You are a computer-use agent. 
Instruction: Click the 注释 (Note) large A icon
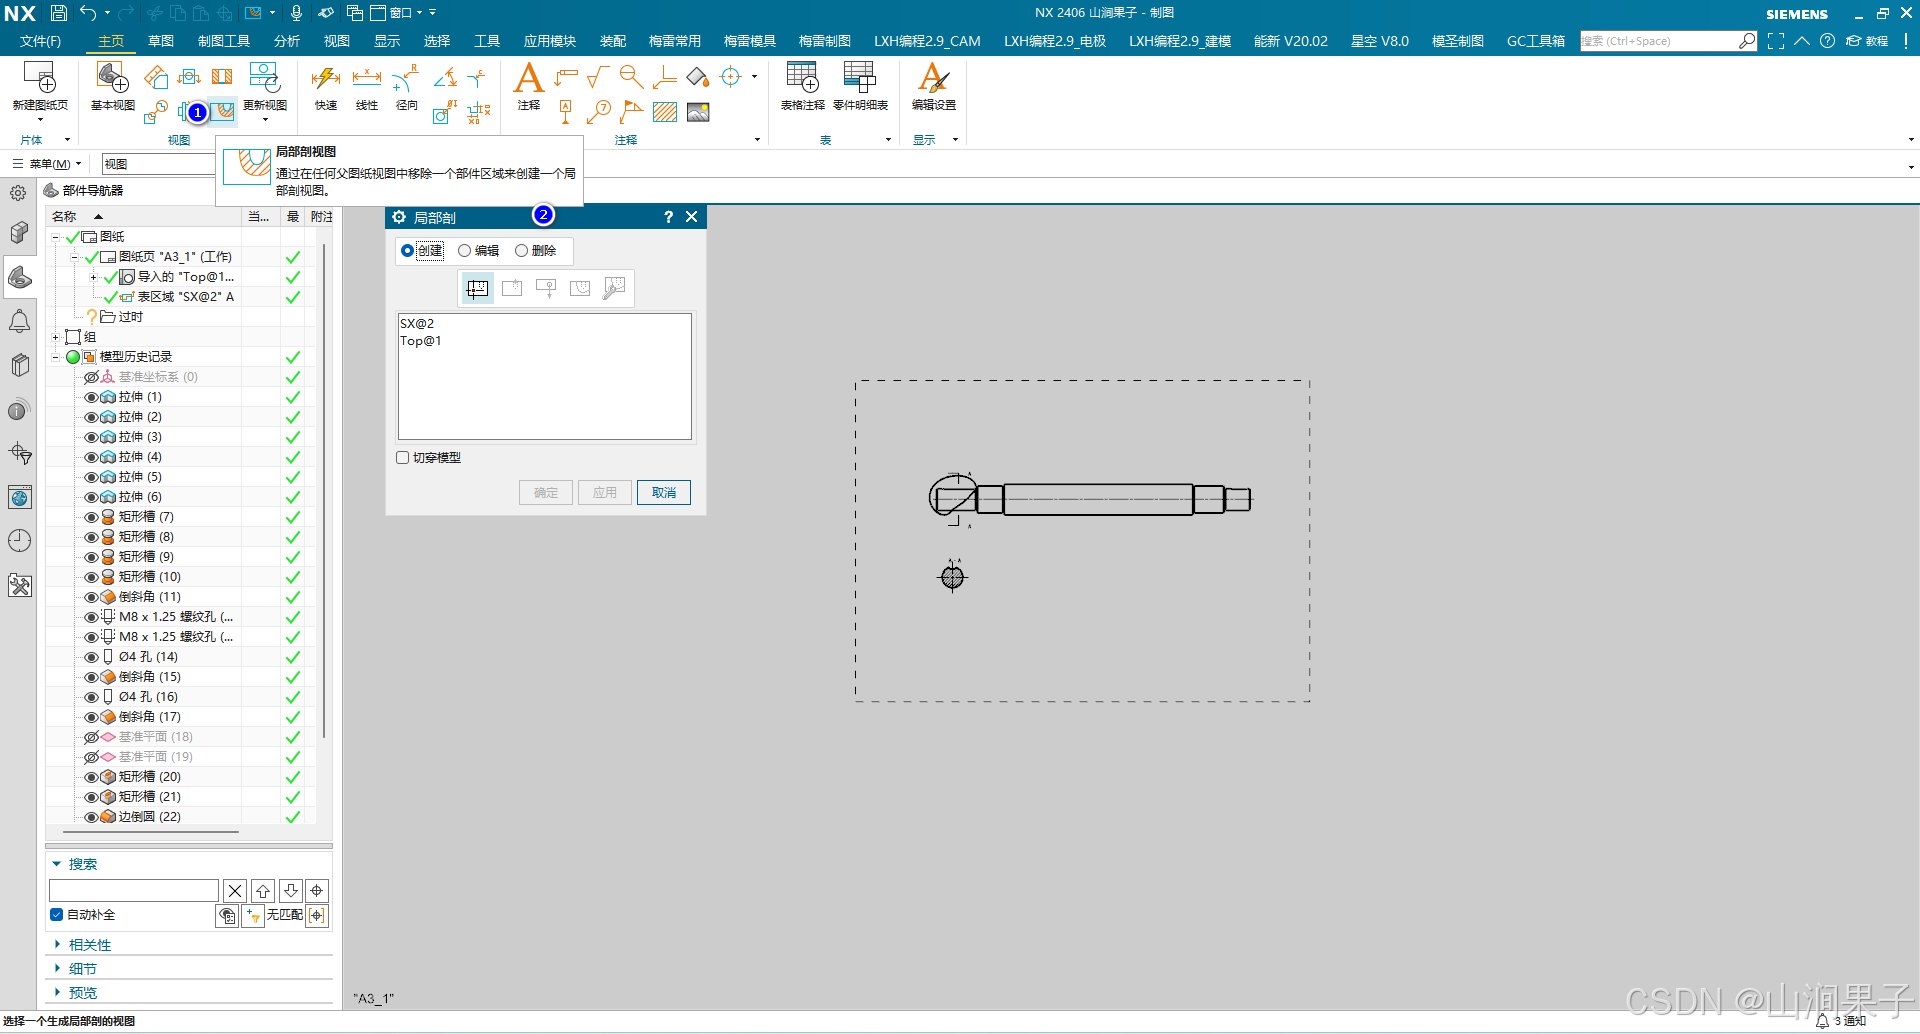coord(528,78)
